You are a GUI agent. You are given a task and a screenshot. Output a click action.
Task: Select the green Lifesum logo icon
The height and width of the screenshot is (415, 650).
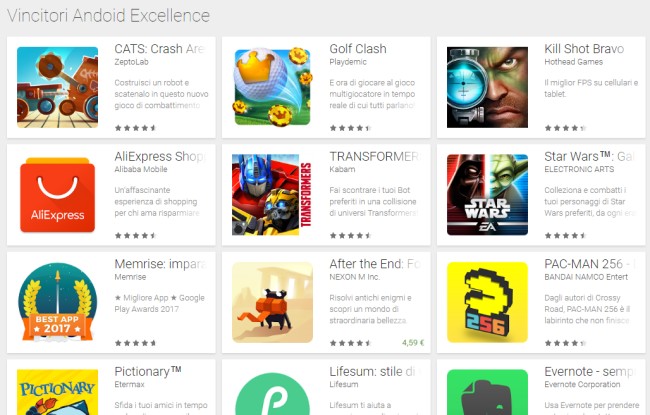272,392
